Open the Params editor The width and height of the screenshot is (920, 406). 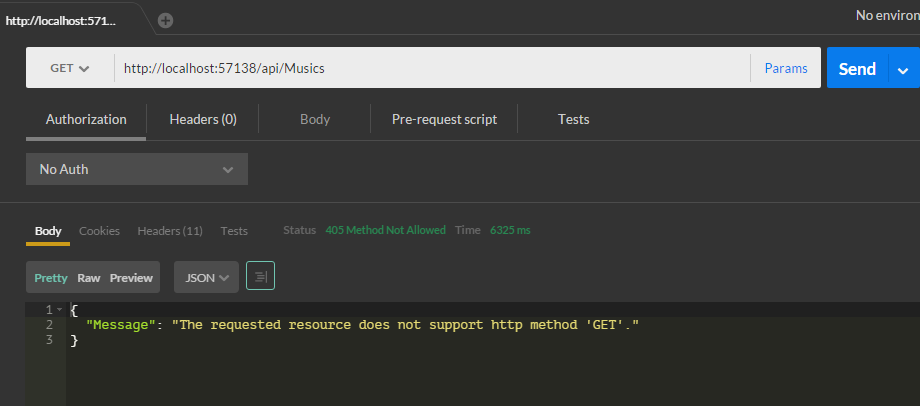point(786,68)
